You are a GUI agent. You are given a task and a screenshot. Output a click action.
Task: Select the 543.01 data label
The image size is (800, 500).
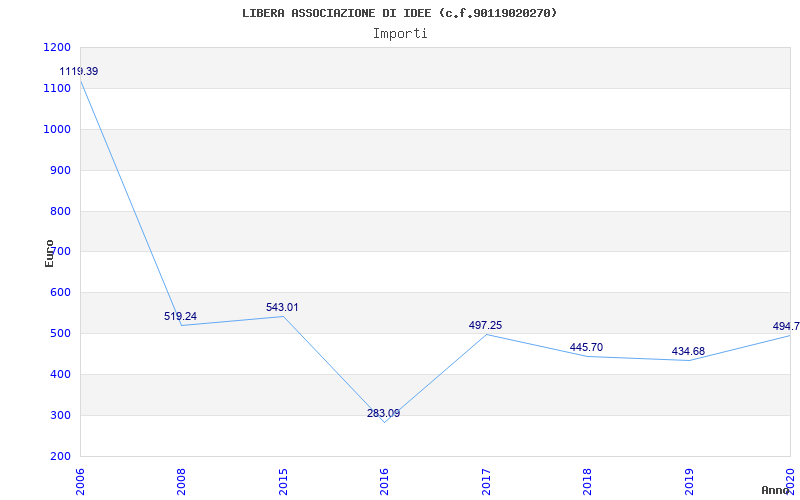pyautogui.click(x=282, y=308)
